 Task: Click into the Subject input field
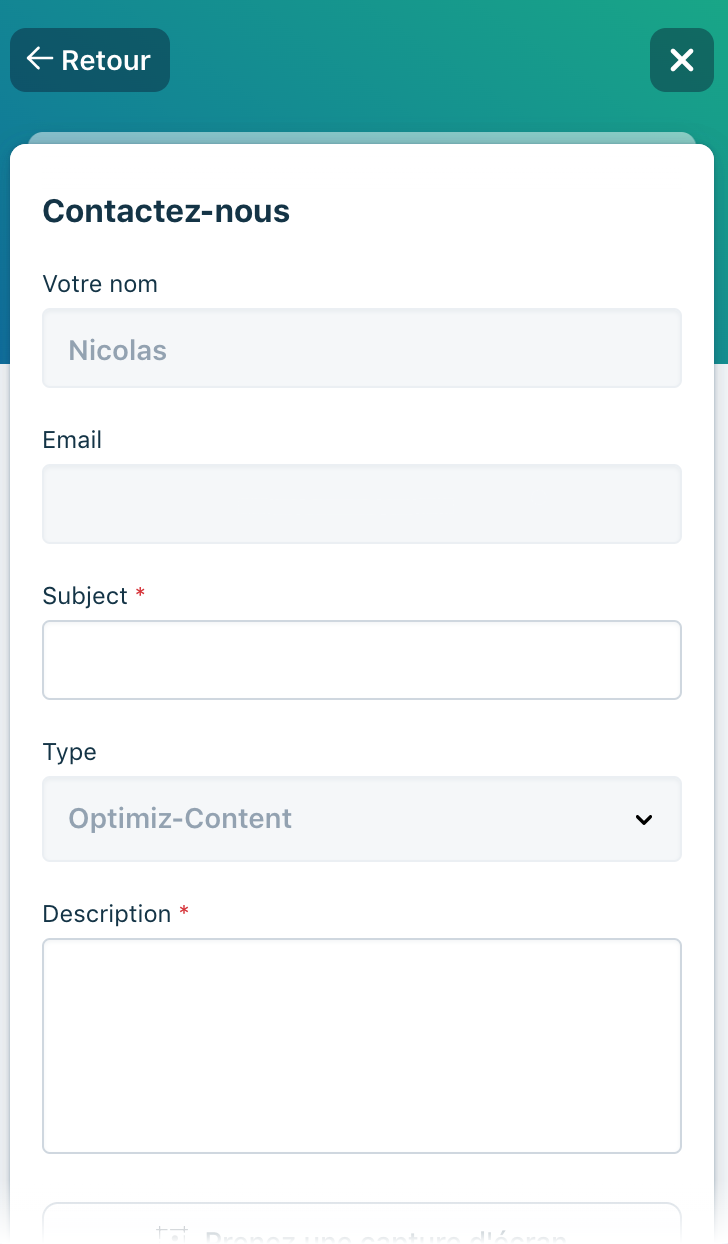pyautogui.click(x=361, y=660)
